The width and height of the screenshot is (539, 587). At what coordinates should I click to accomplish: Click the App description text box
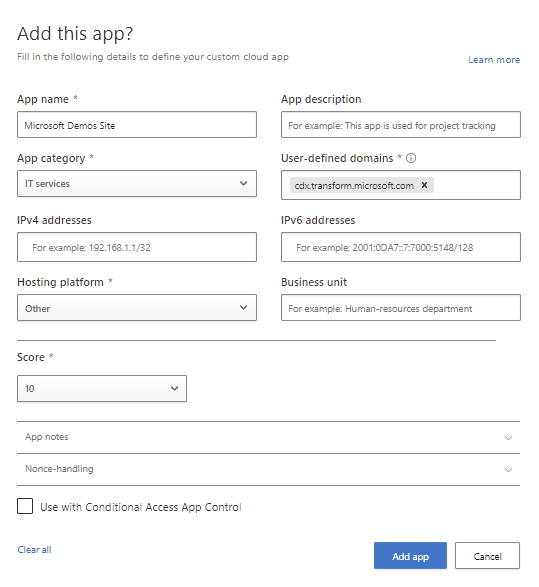click(401, 124)
